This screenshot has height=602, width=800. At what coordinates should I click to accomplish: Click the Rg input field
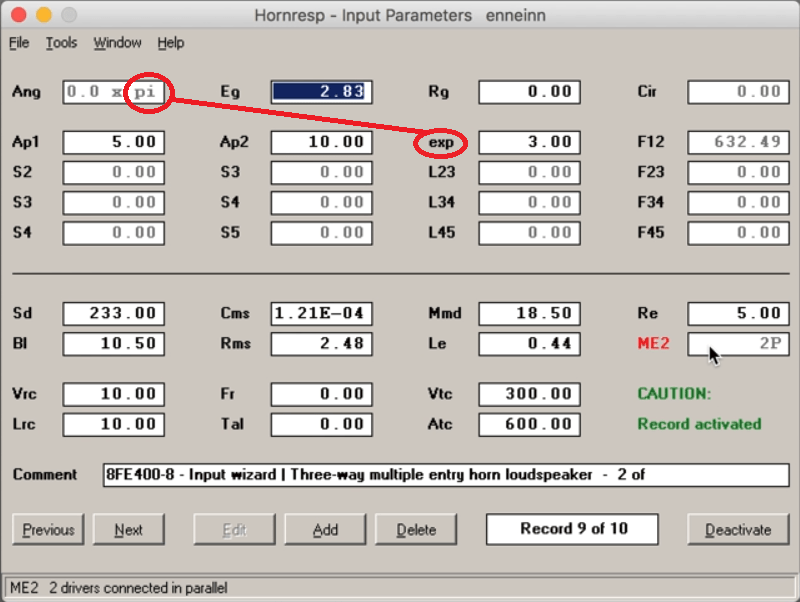pyautogui.click(x=529, y=92)
